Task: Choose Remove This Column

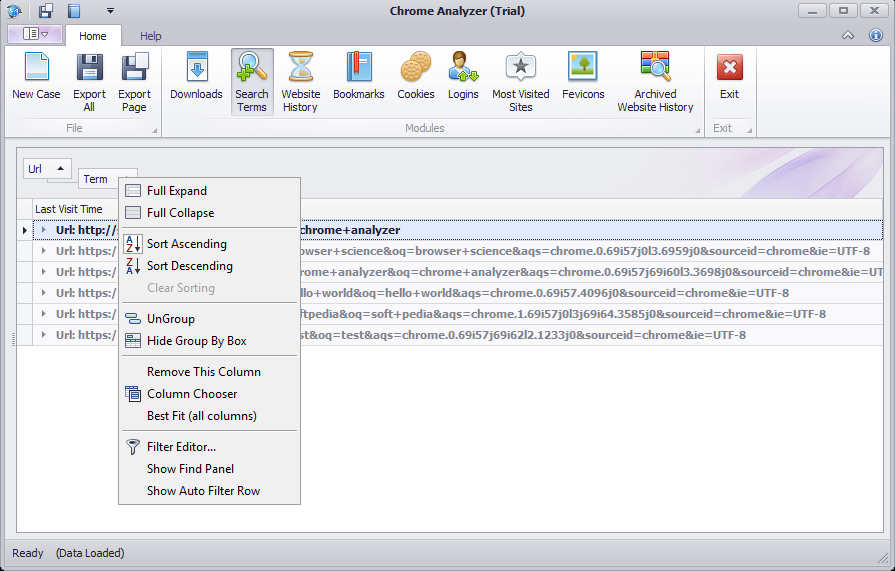Action: (209, 372)
